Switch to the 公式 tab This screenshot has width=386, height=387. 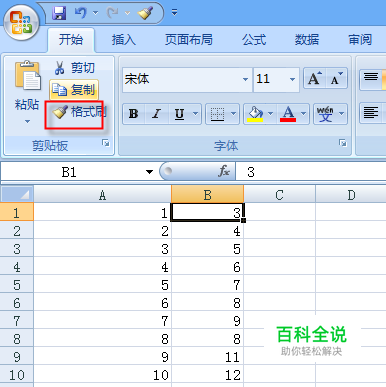(x=254, y=40)
